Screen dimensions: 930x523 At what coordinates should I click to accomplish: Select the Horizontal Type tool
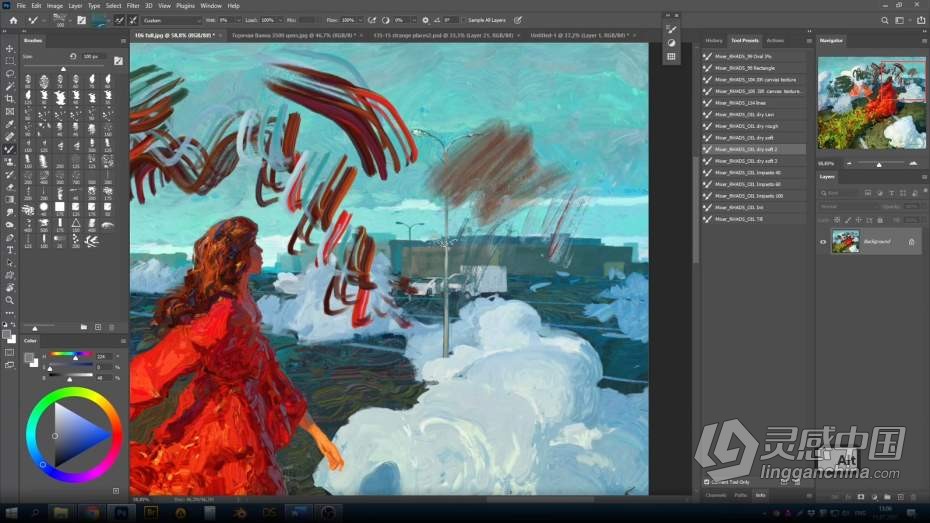(9, 250)
